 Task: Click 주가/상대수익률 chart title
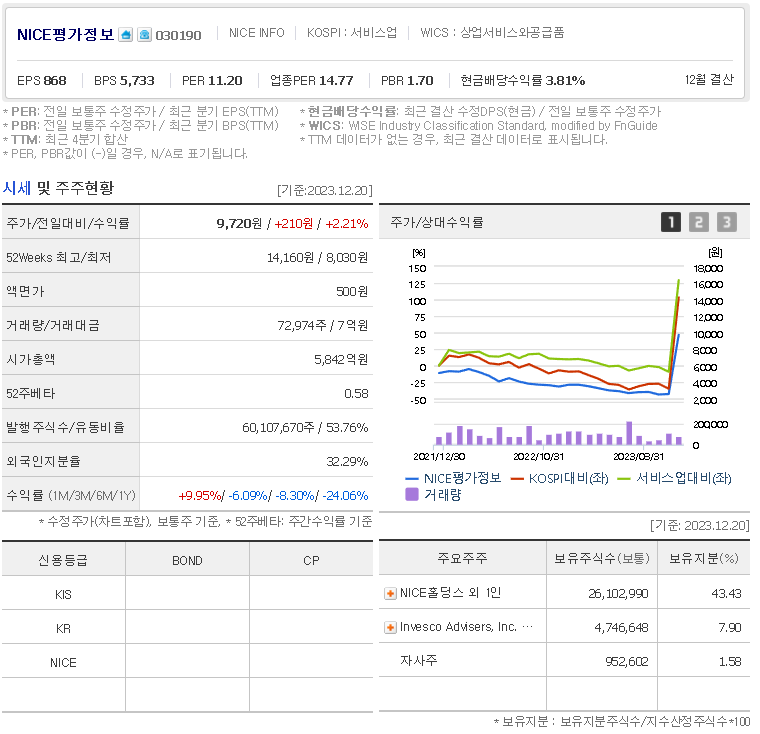[437, 222]
